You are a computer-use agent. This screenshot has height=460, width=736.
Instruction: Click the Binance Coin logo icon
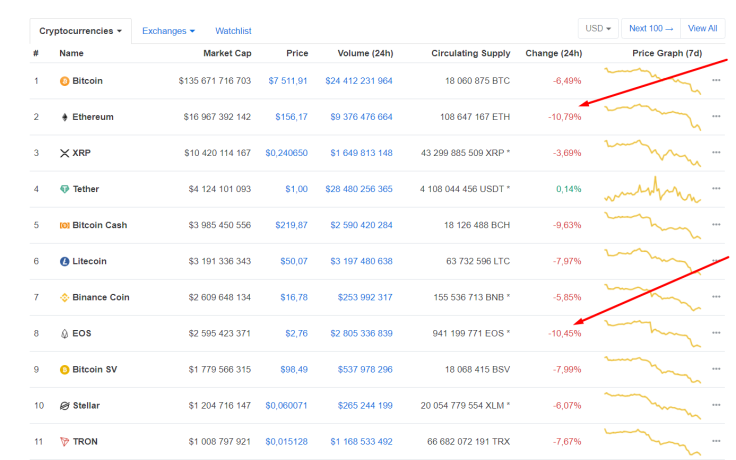[x=64, y=298]
